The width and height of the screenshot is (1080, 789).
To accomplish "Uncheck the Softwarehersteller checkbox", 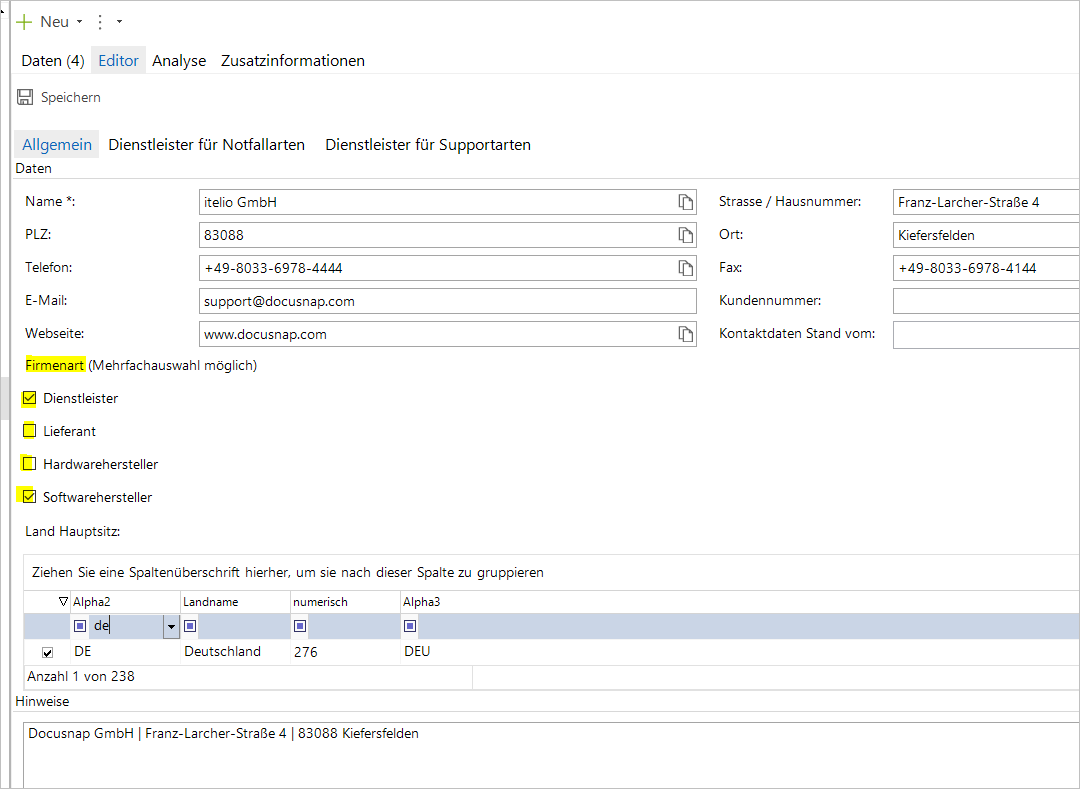I will tap(29, 496).
